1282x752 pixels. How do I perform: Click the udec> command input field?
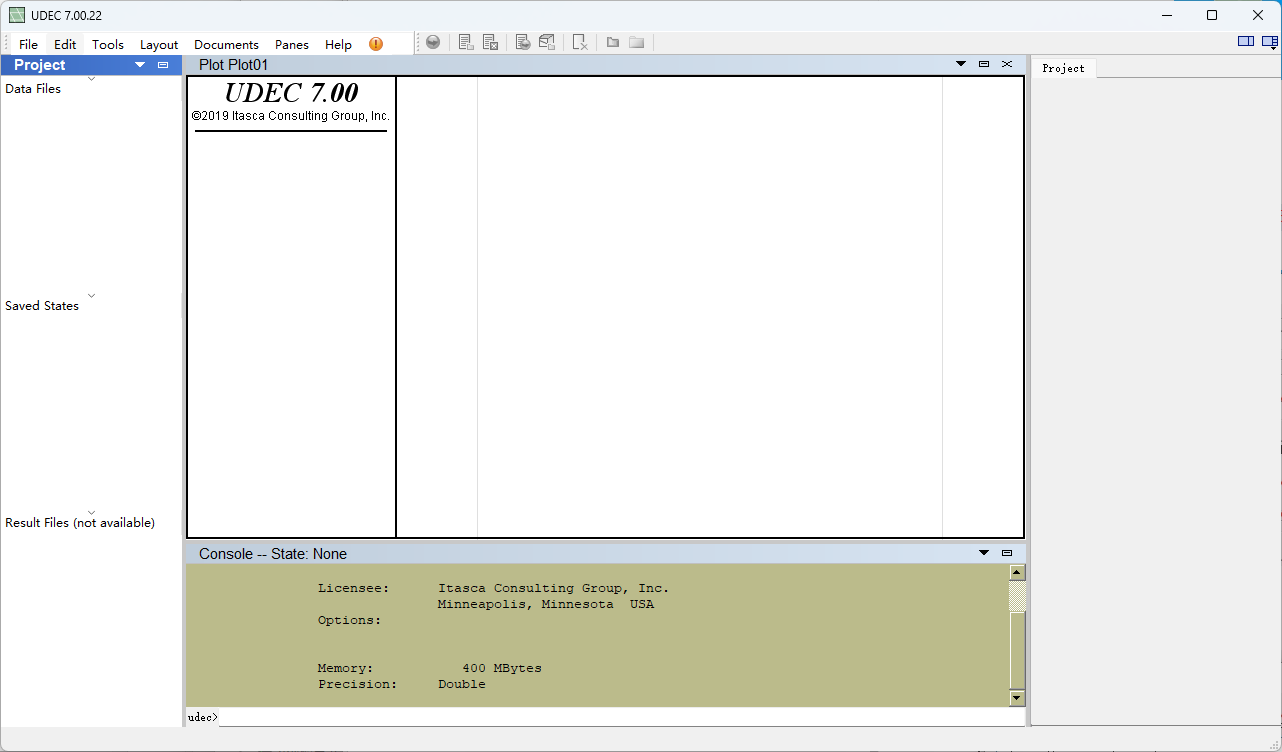(620, 717)
